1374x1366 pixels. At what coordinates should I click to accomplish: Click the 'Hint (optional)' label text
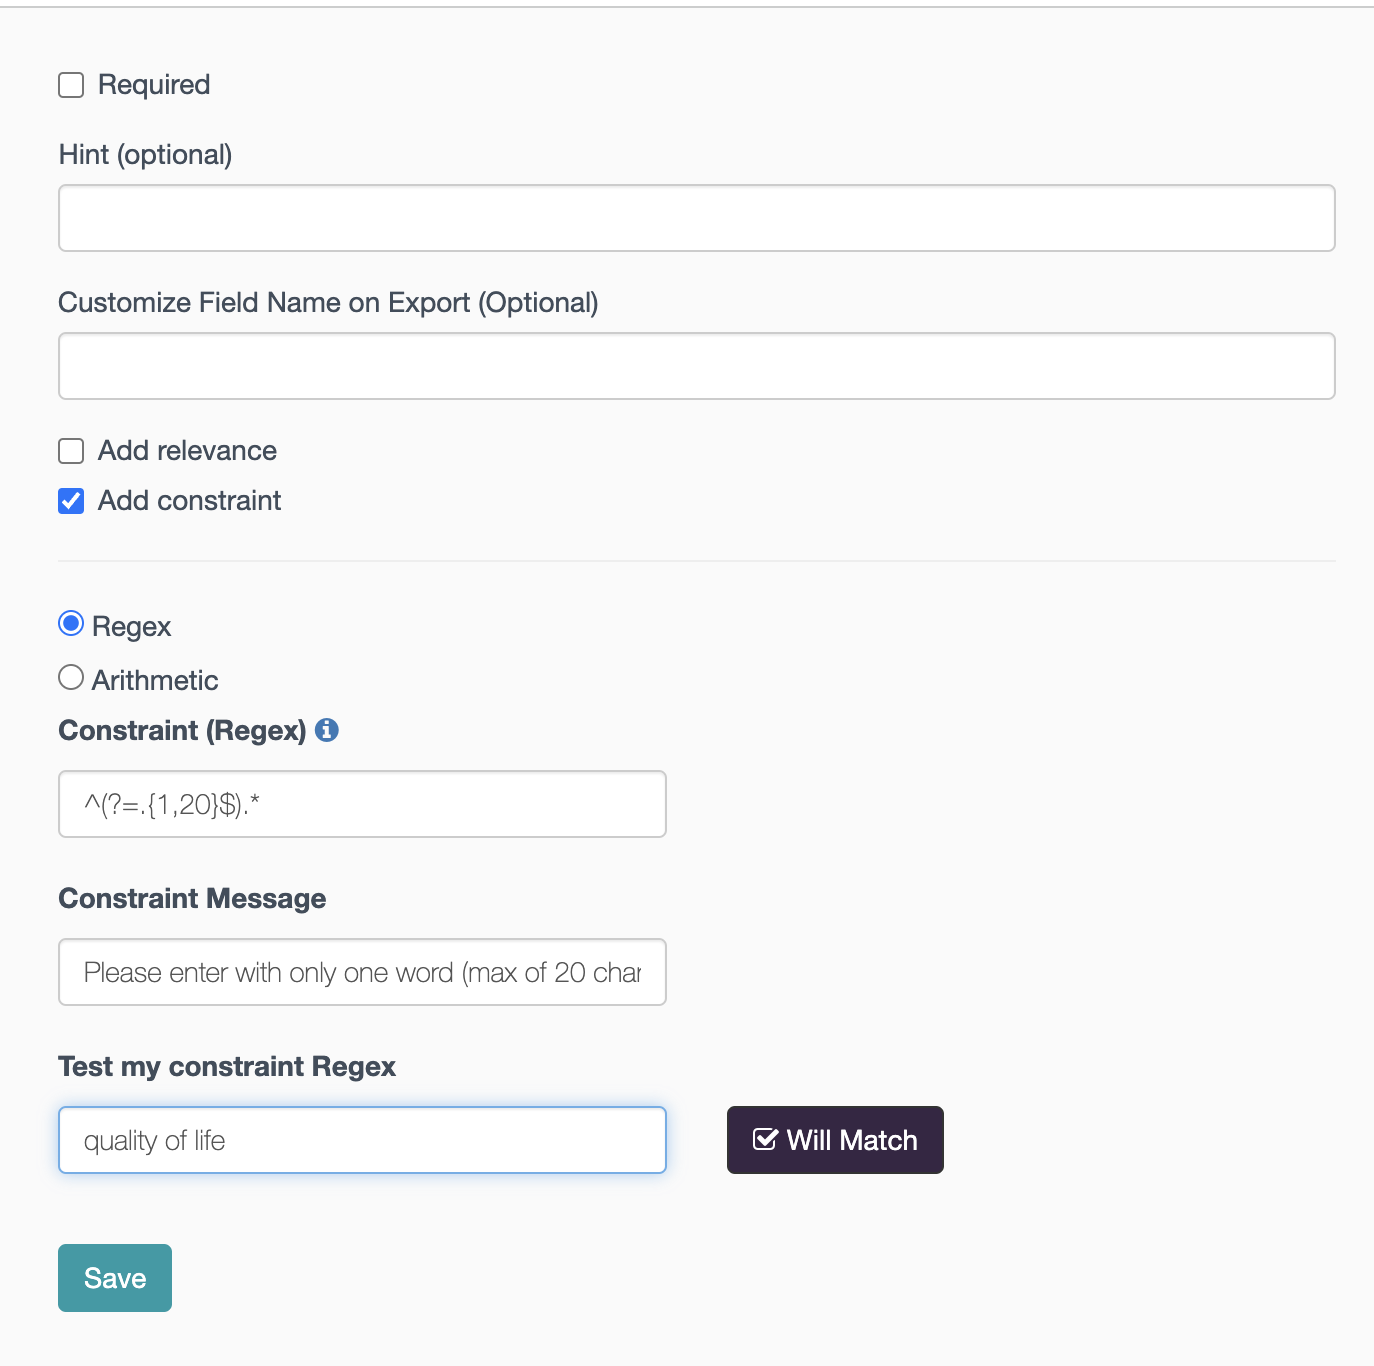146,155
